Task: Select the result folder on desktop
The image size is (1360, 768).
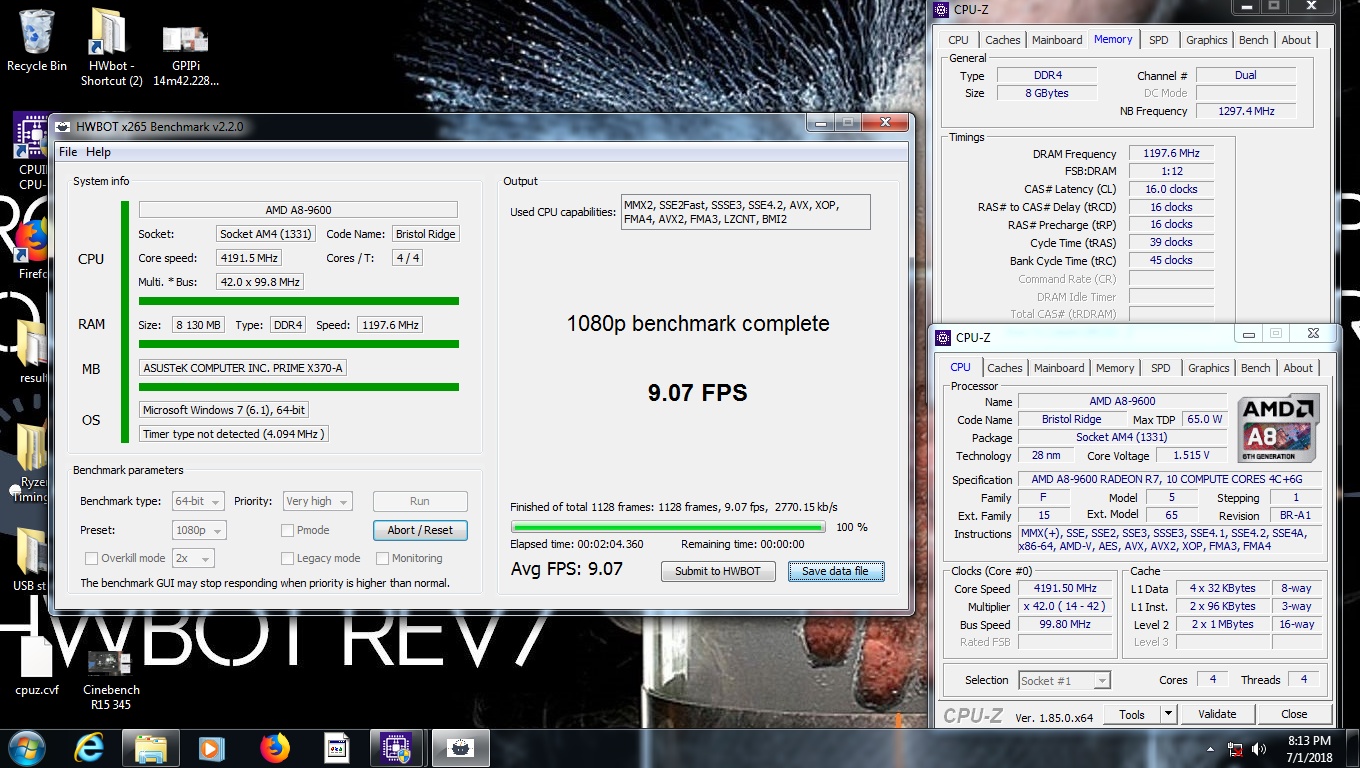Action: (x=33, y=352)
